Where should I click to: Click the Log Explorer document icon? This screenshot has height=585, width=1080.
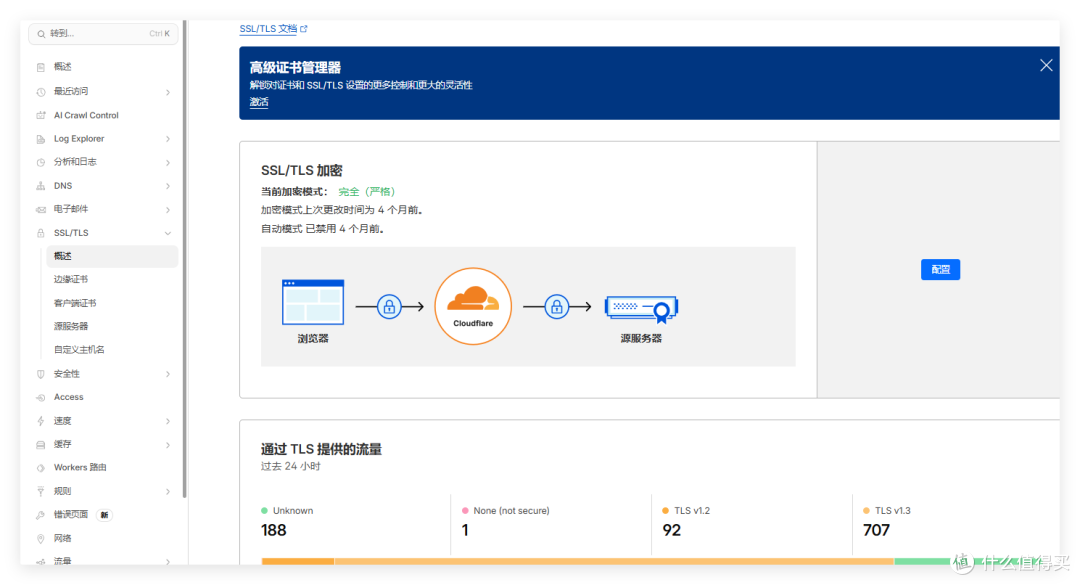[41, 139]
